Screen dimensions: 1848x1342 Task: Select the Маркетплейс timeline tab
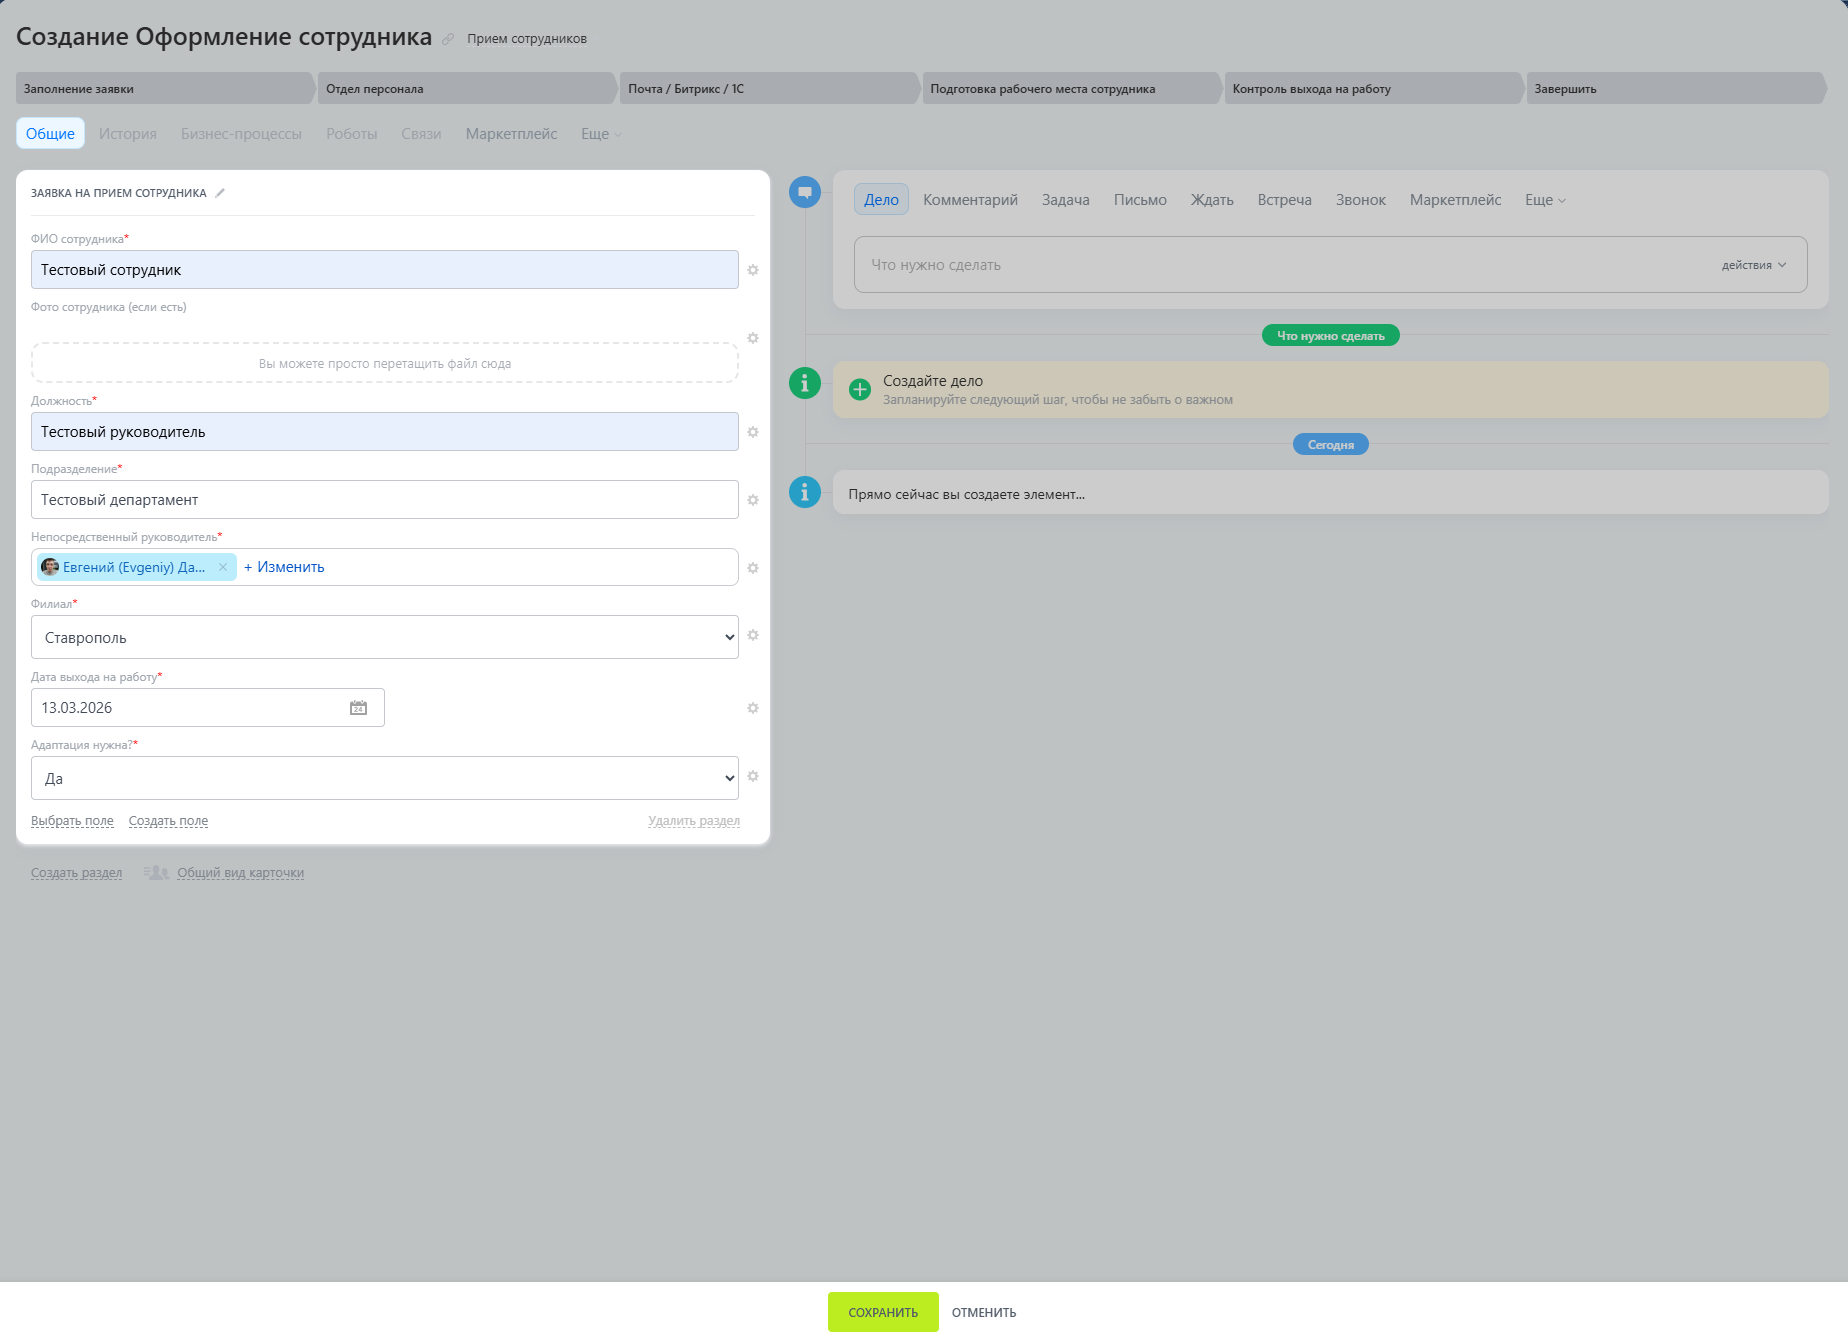click(1455, 200)
